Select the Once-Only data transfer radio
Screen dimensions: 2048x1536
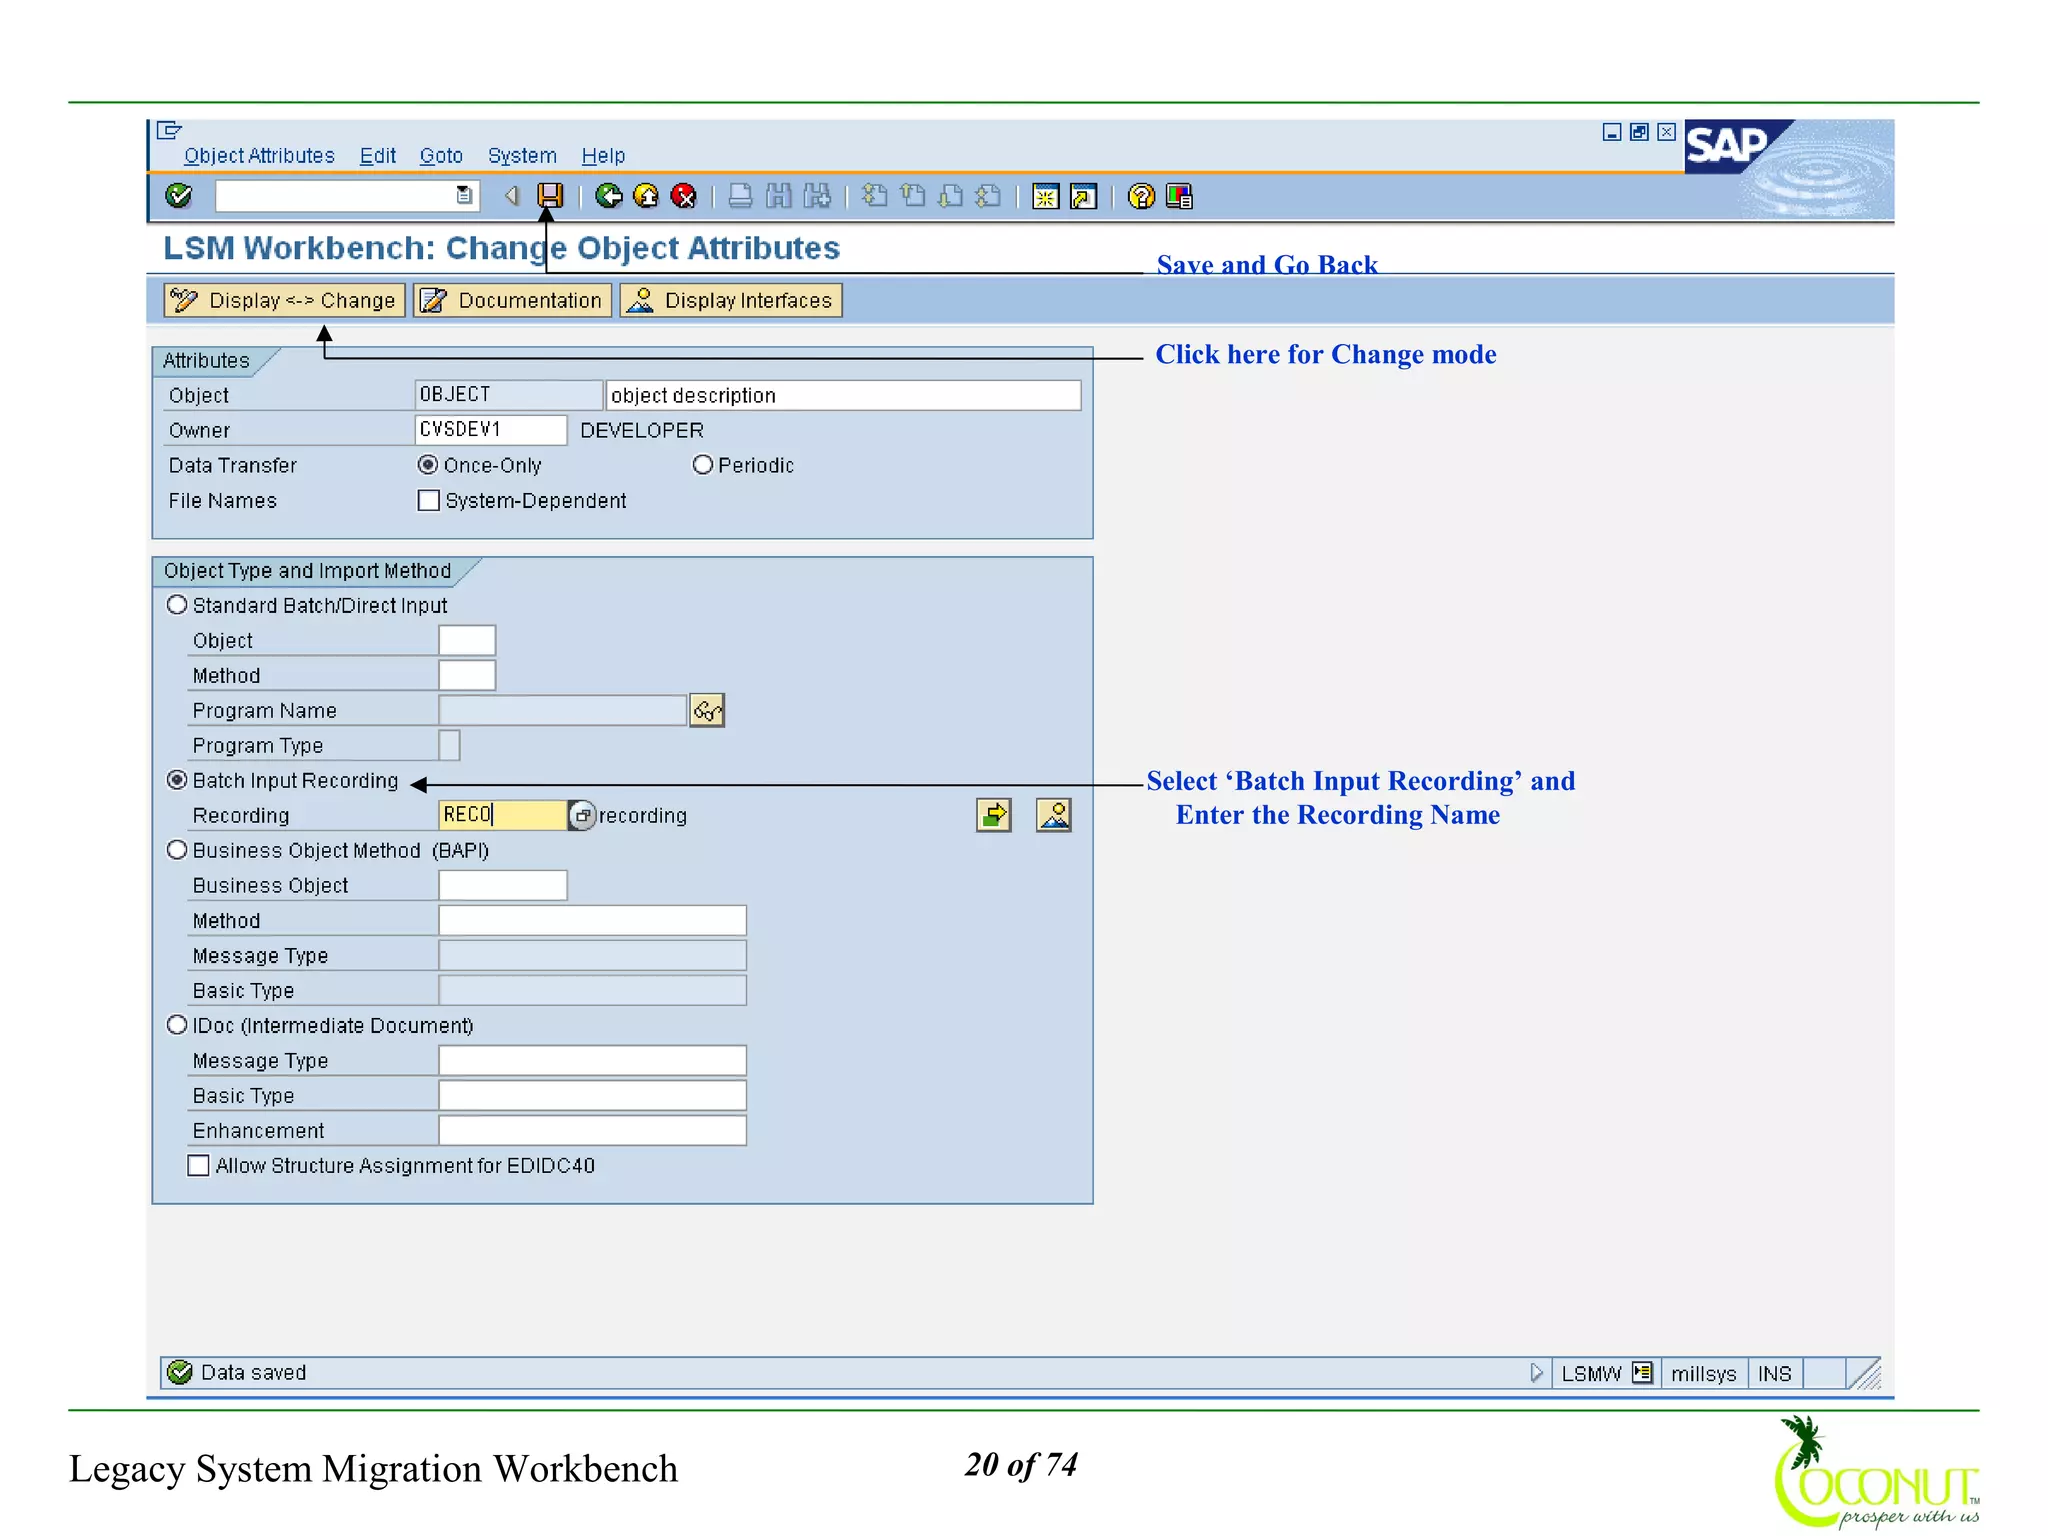click(428, 465)
